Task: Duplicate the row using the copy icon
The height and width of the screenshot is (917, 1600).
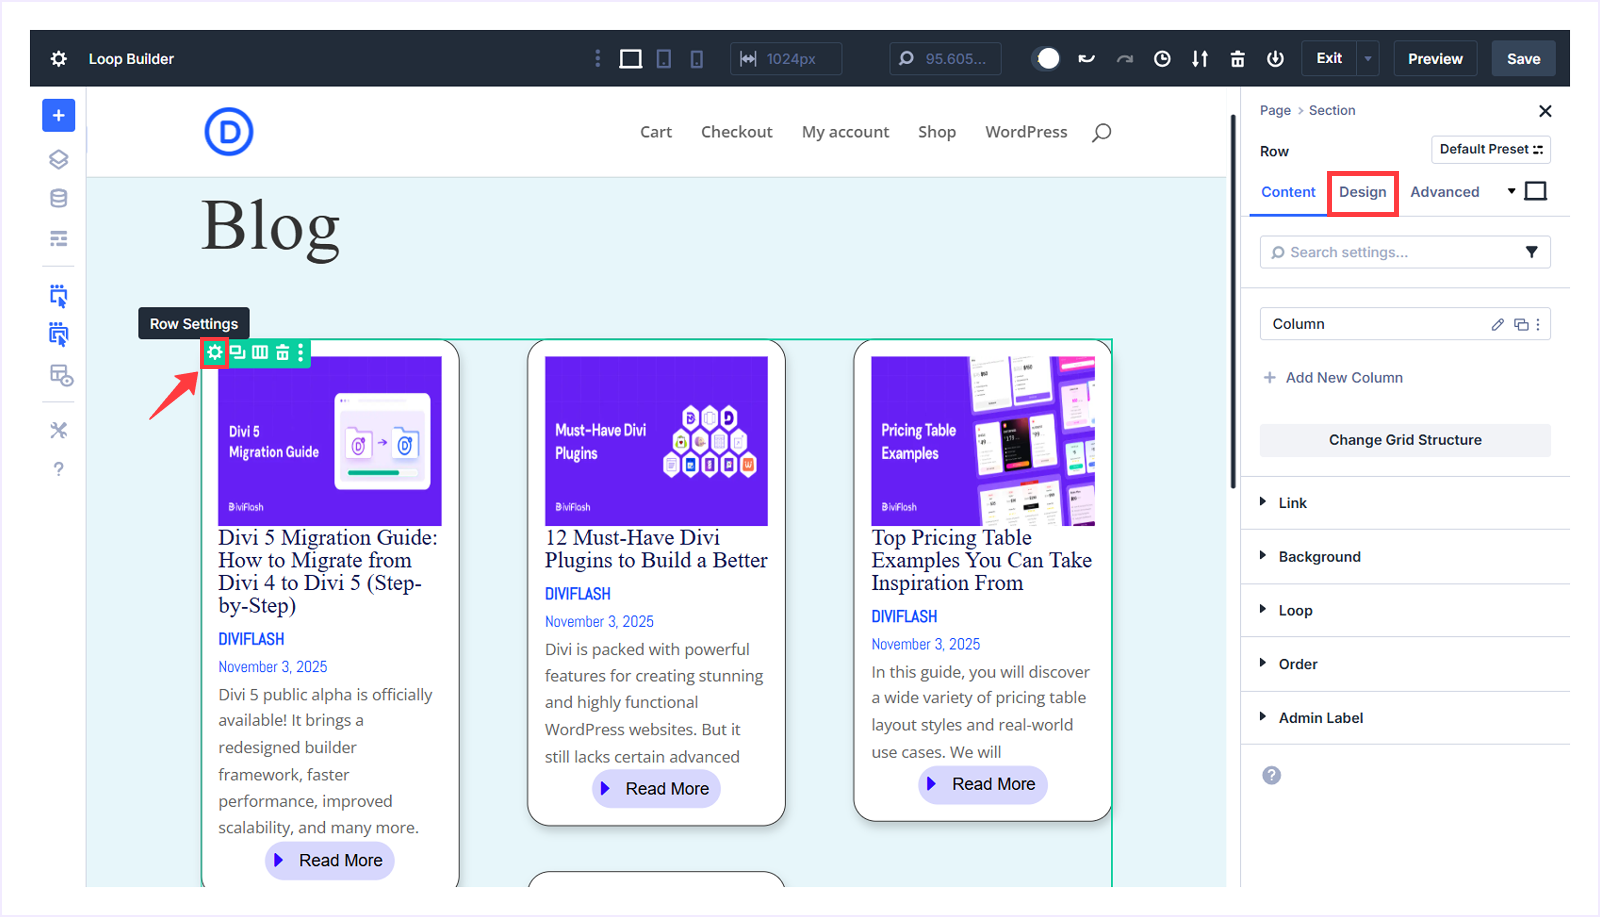Action: tap(238, 352)
